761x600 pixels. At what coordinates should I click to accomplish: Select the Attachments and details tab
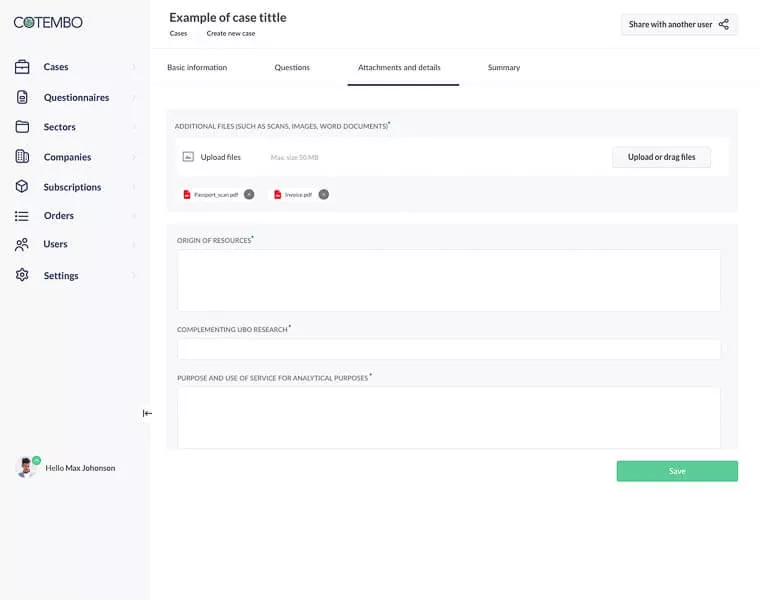click(x=399, y=67)
